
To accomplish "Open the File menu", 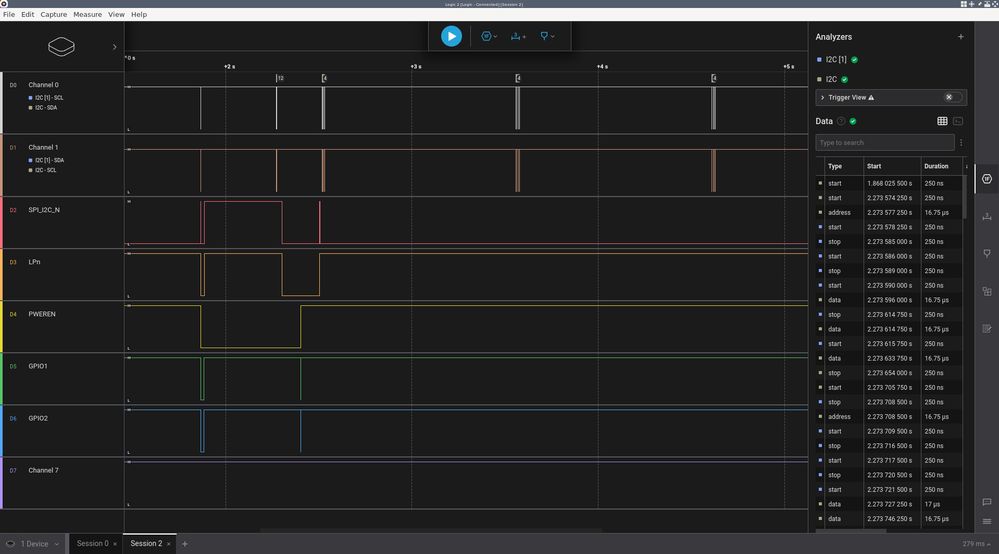I will coord(9,15).
